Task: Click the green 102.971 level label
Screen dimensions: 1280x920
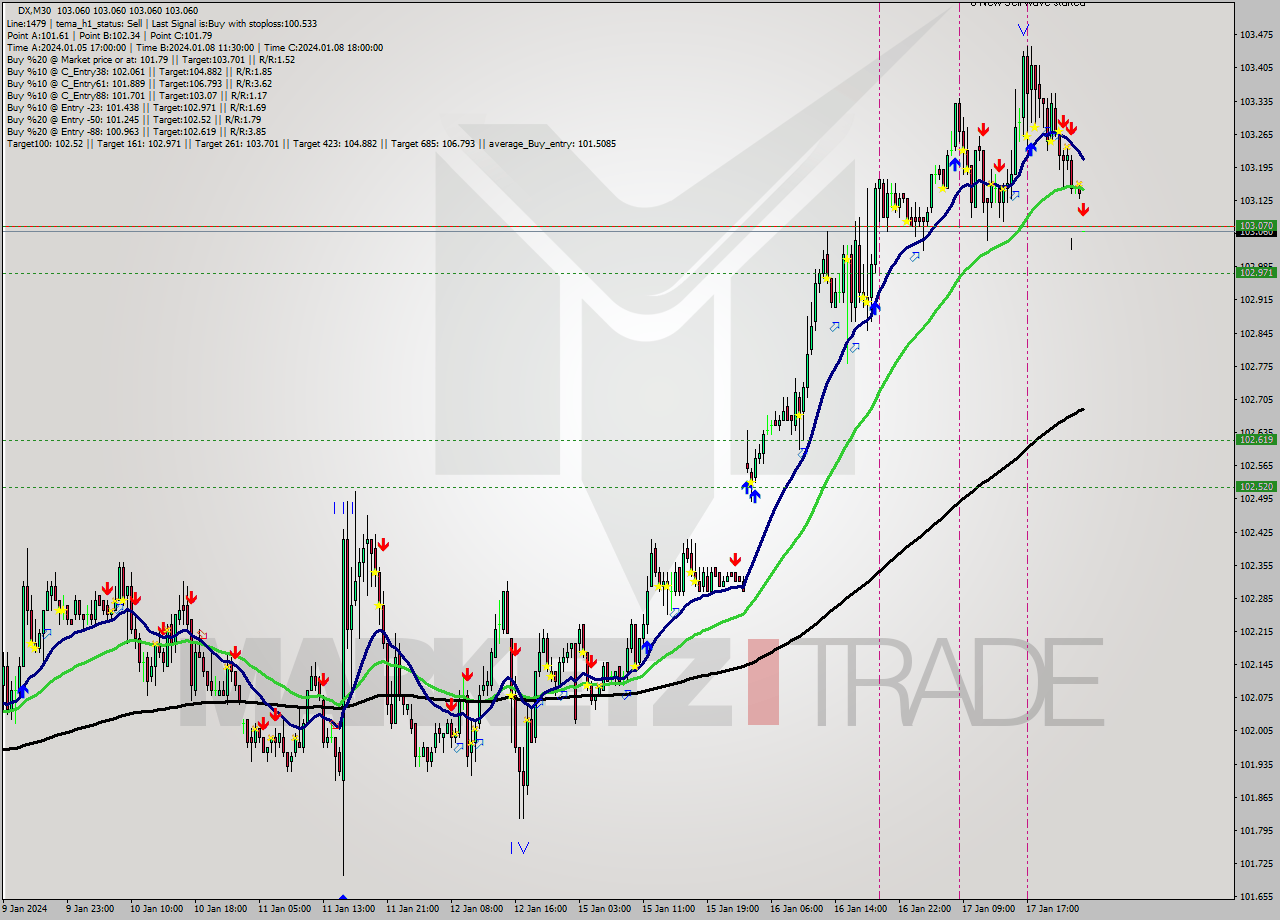Action: [x=1256, y=272]
